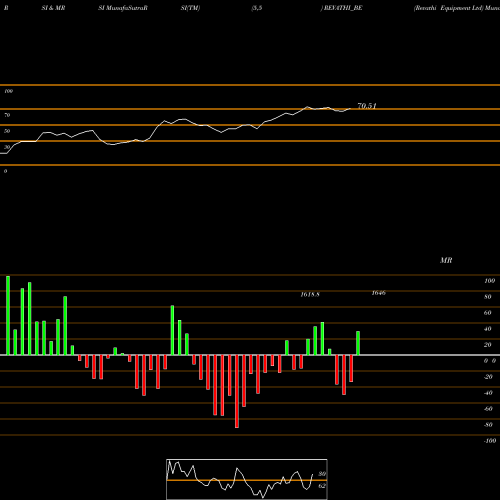Click the MR axis label 80

coord(488,297)
